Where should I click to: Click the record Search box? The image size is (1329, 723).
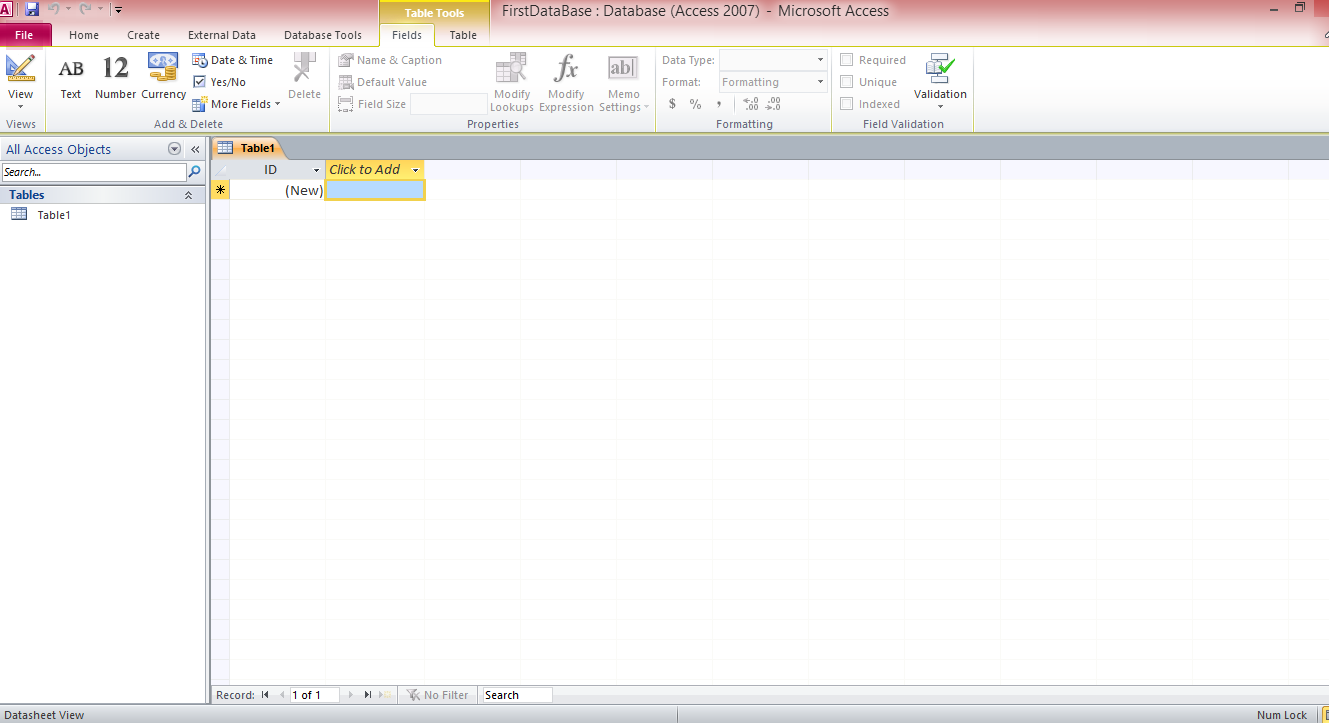pos(515,694)
